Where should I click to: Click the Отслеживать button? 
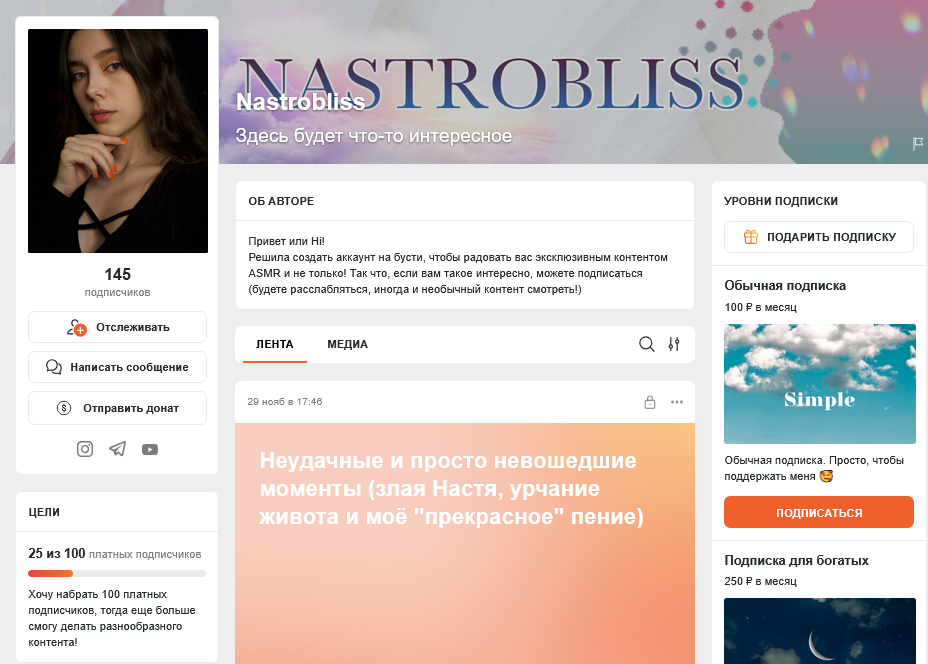[117, 327]
